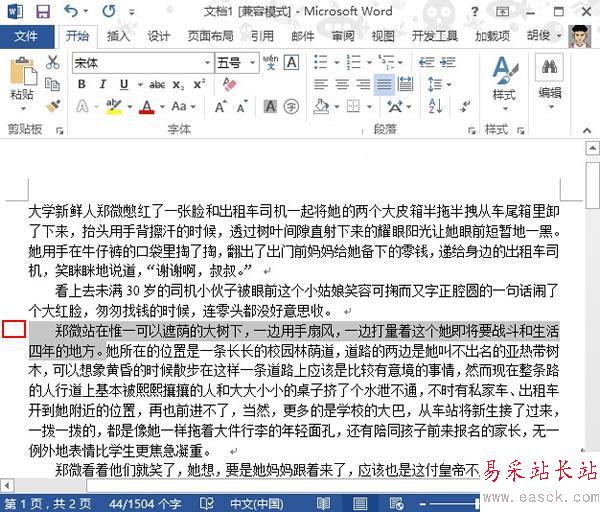
Task: Align text left
Action: (321, 84)
